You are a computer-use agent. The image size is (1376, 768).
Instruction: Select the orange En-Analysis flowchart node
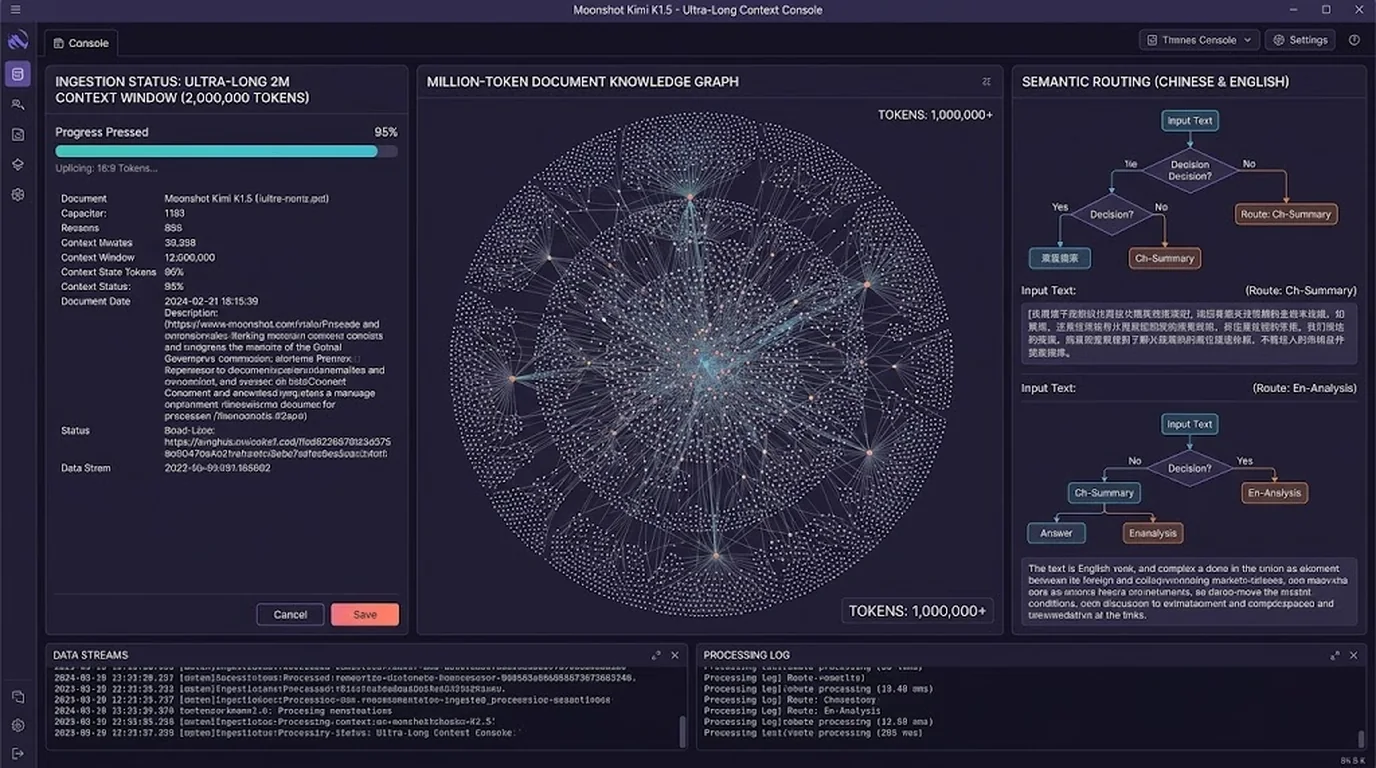[1274, 492]
